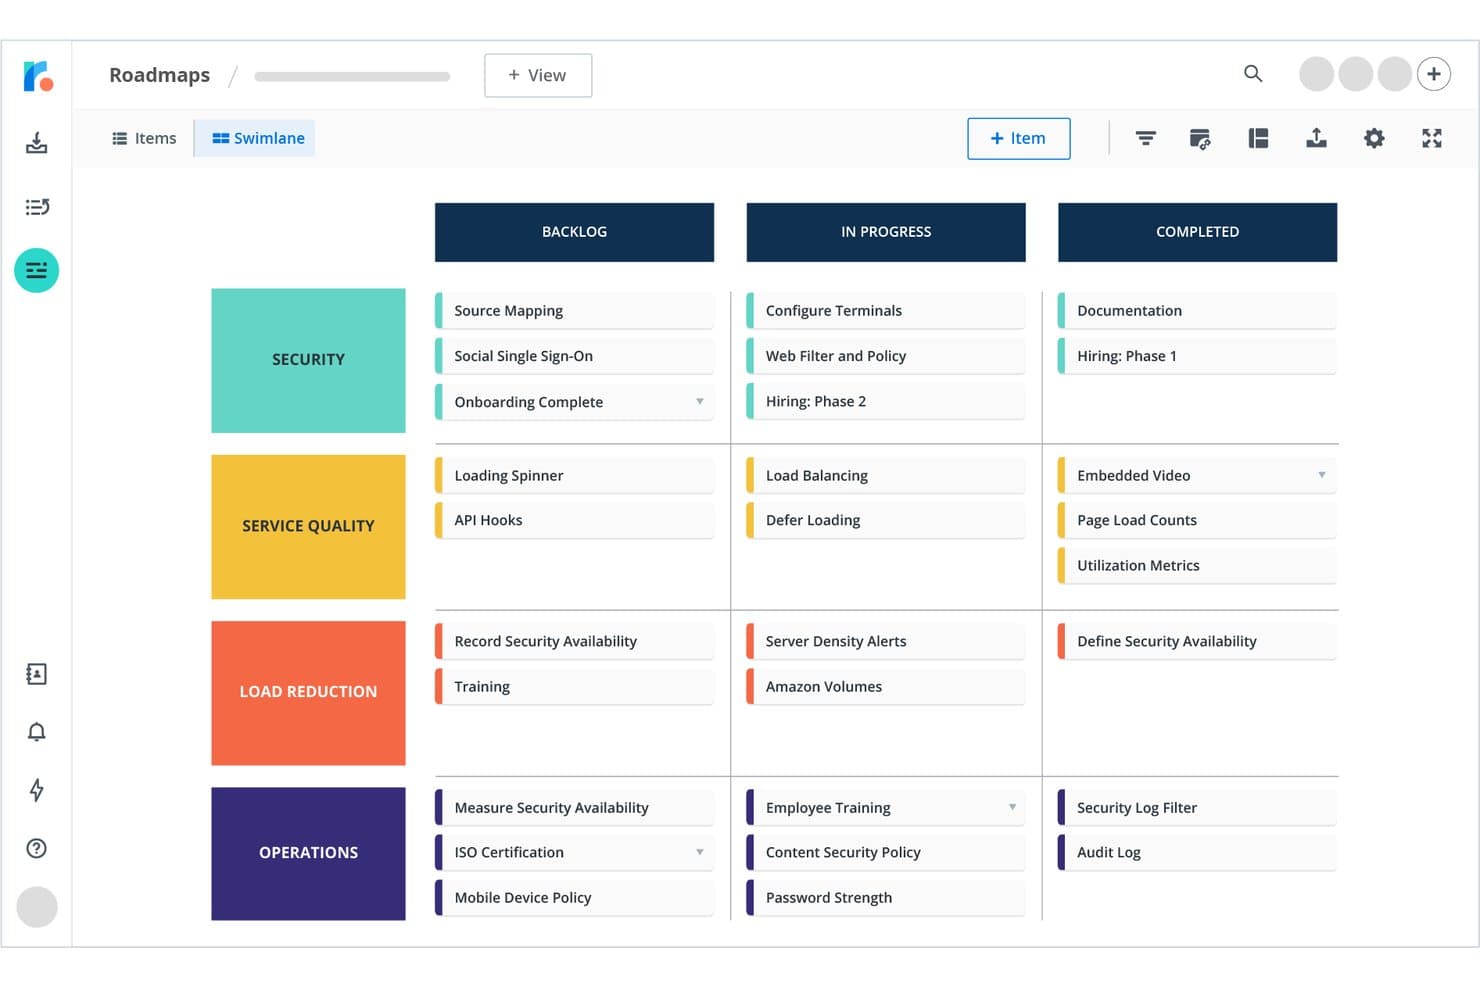Open the list-with-arrow sidebar icon
This screenshot has width=1480, height=987.
point(37,207)
